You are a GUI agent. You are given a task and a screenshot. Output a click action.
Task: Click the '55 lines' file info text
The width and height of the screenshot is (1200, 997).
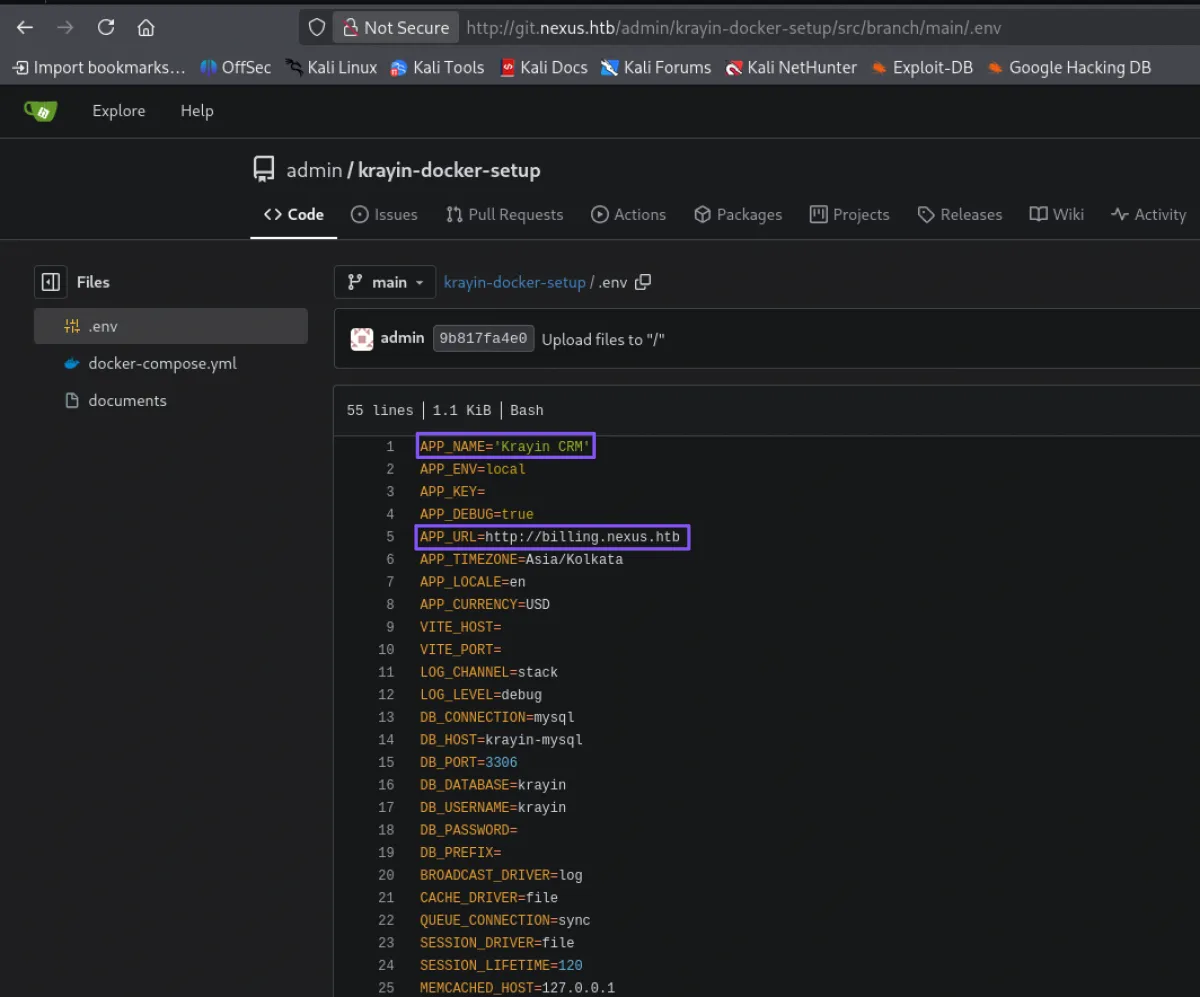point(380,410)
